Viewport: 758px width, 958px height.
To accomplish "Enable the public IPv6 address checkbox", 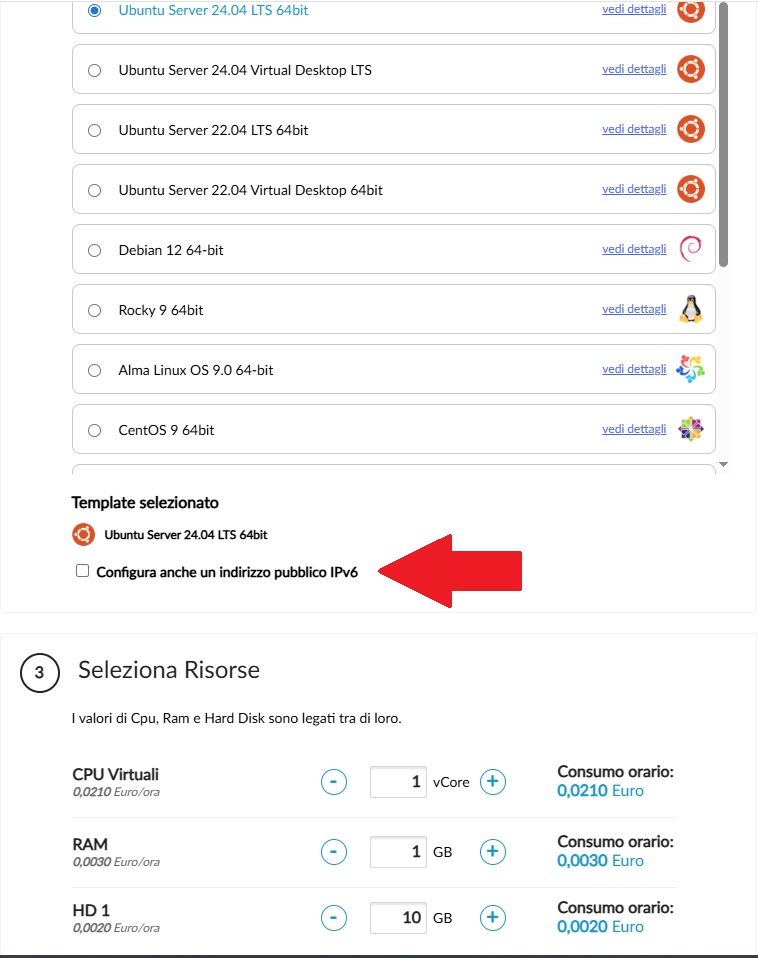I will [82, 570].
